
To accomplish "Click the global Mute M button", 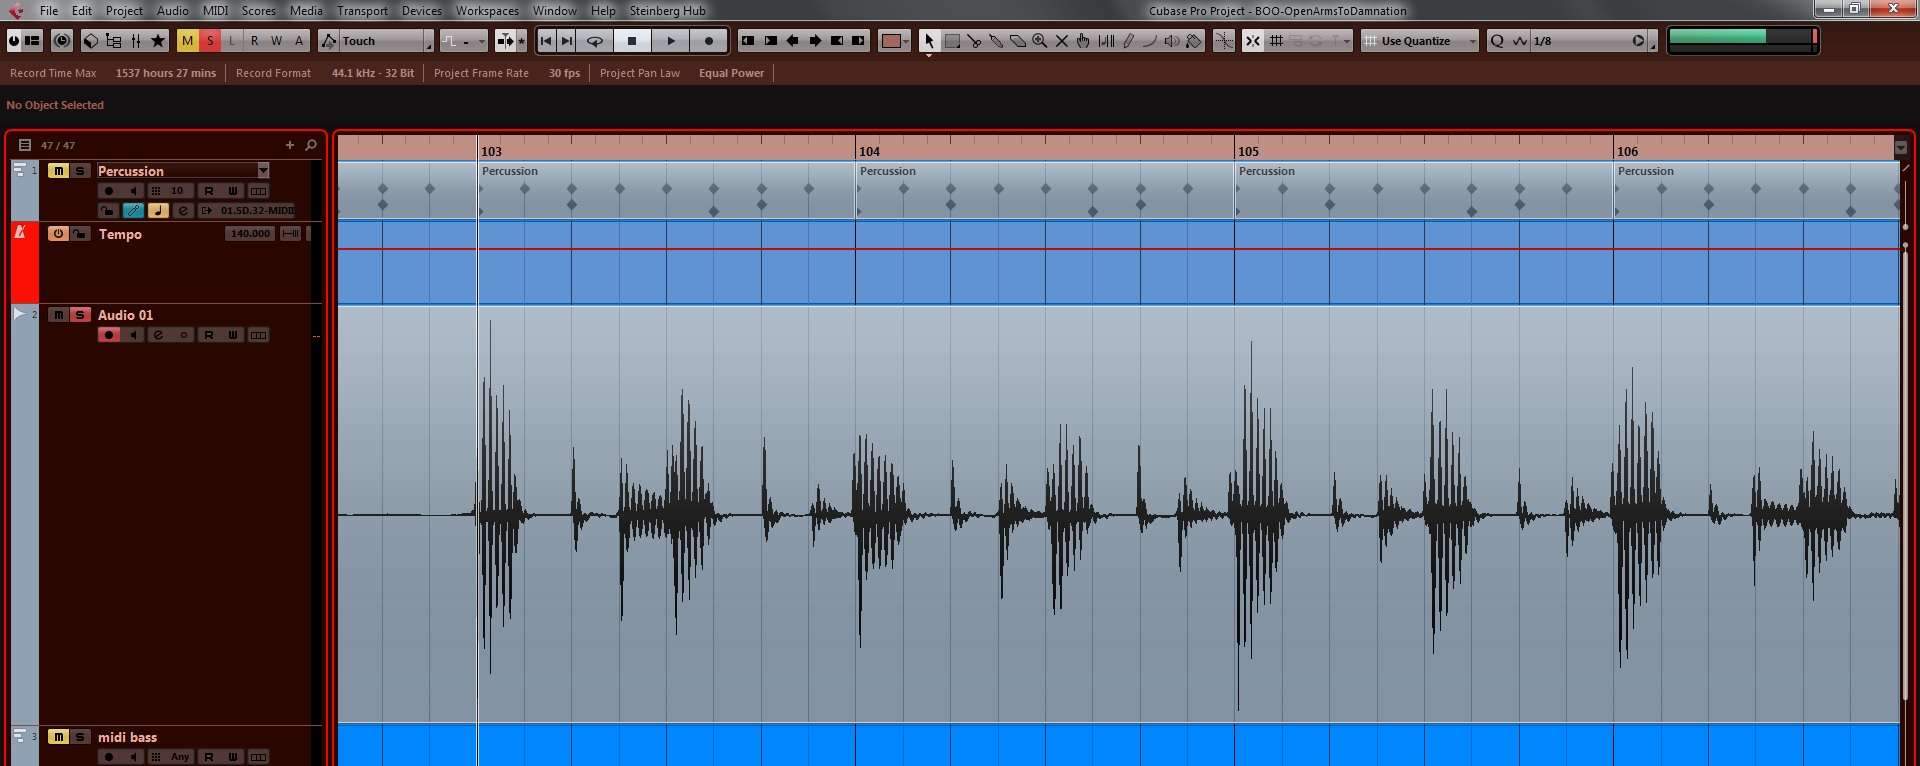I will (187, 41).
